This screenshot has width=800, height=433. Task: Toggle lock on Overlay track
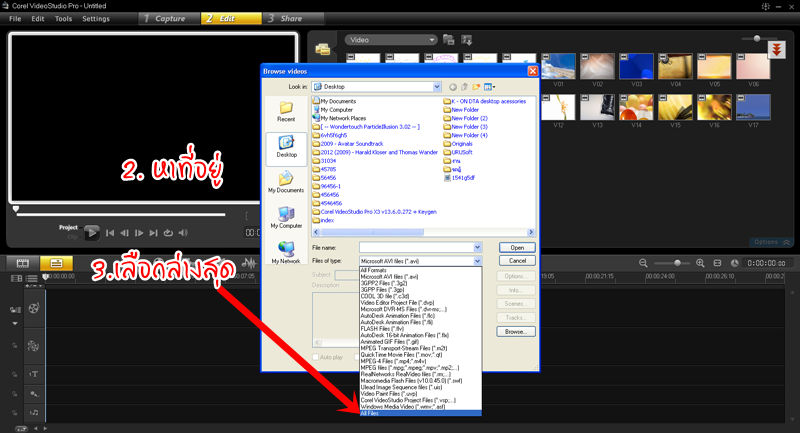14,346
